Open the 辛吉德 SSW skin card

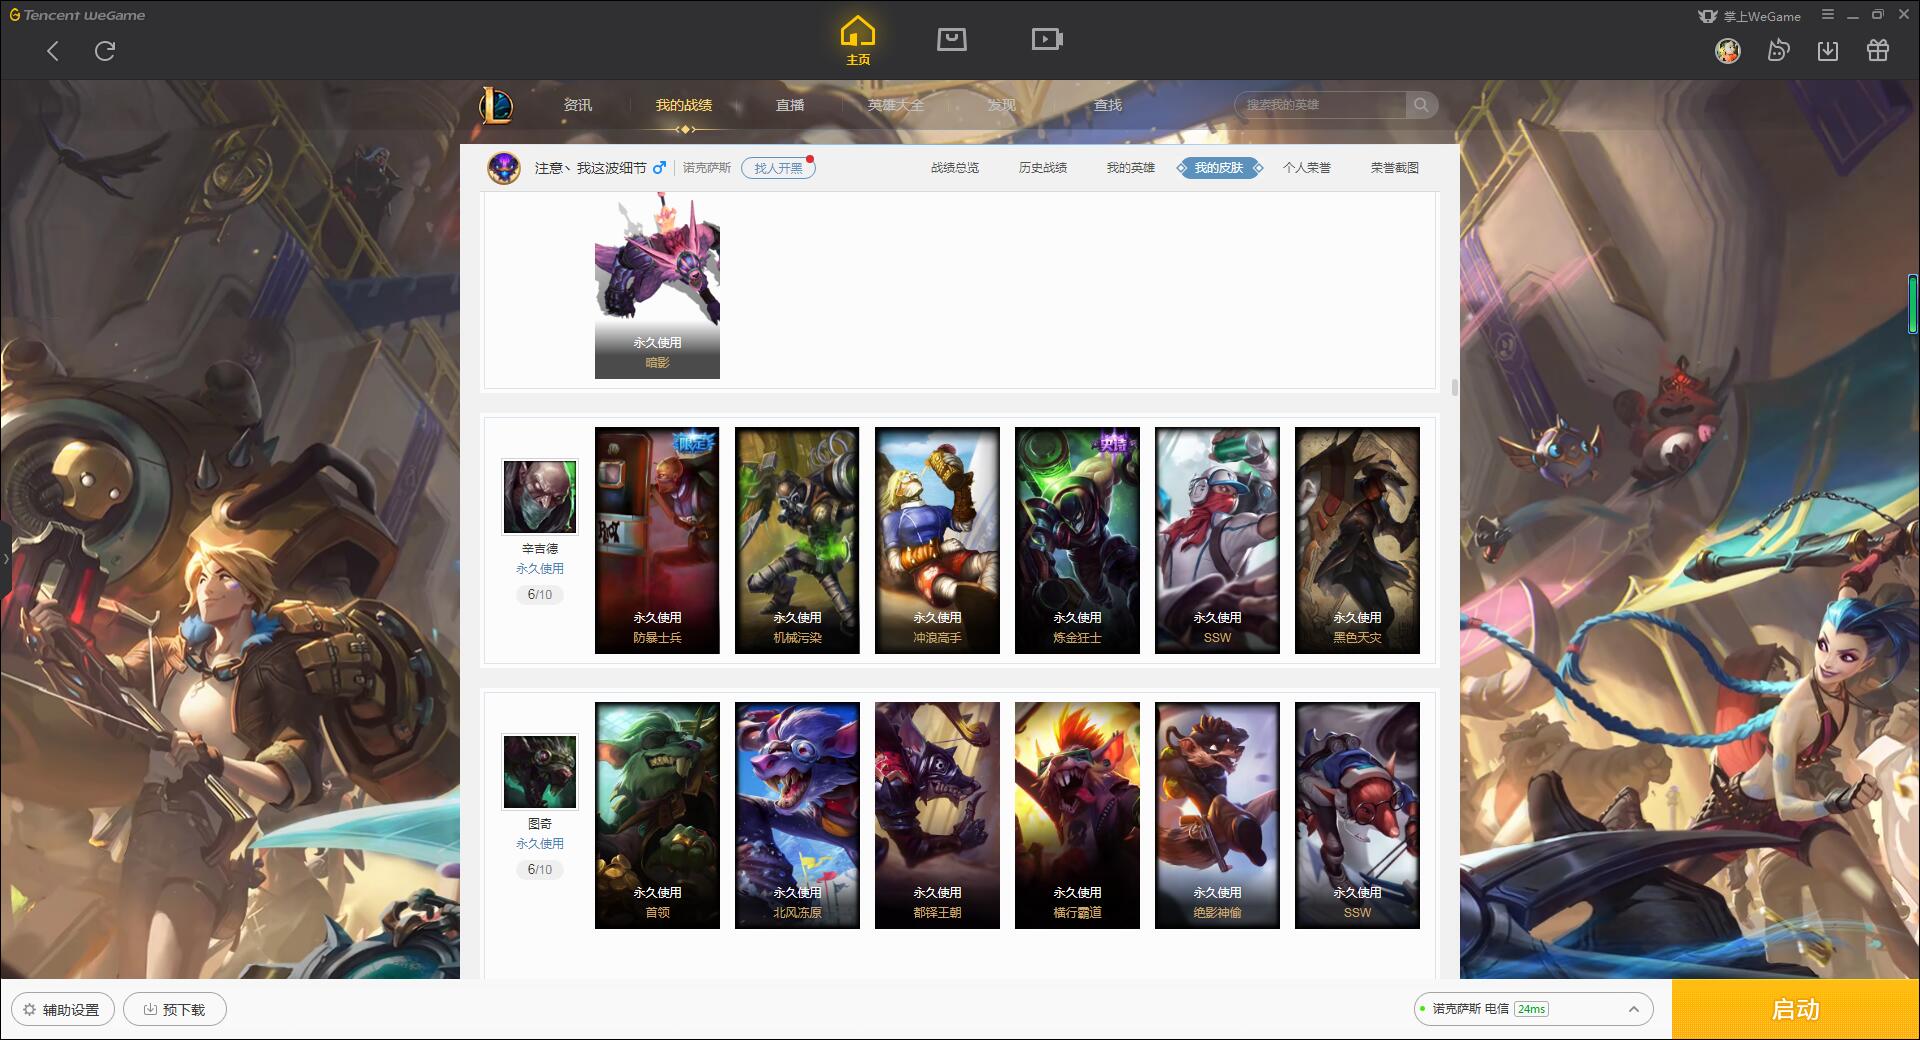tap(1217, 540)
